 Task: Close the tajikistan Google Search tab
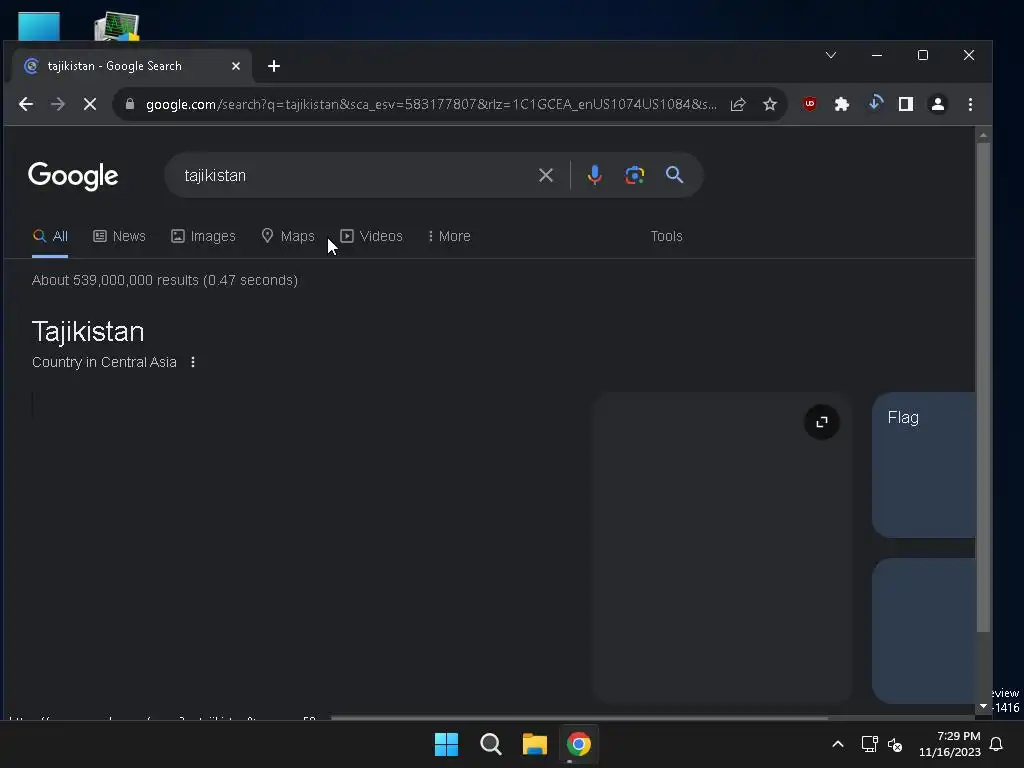click(236, 66)
